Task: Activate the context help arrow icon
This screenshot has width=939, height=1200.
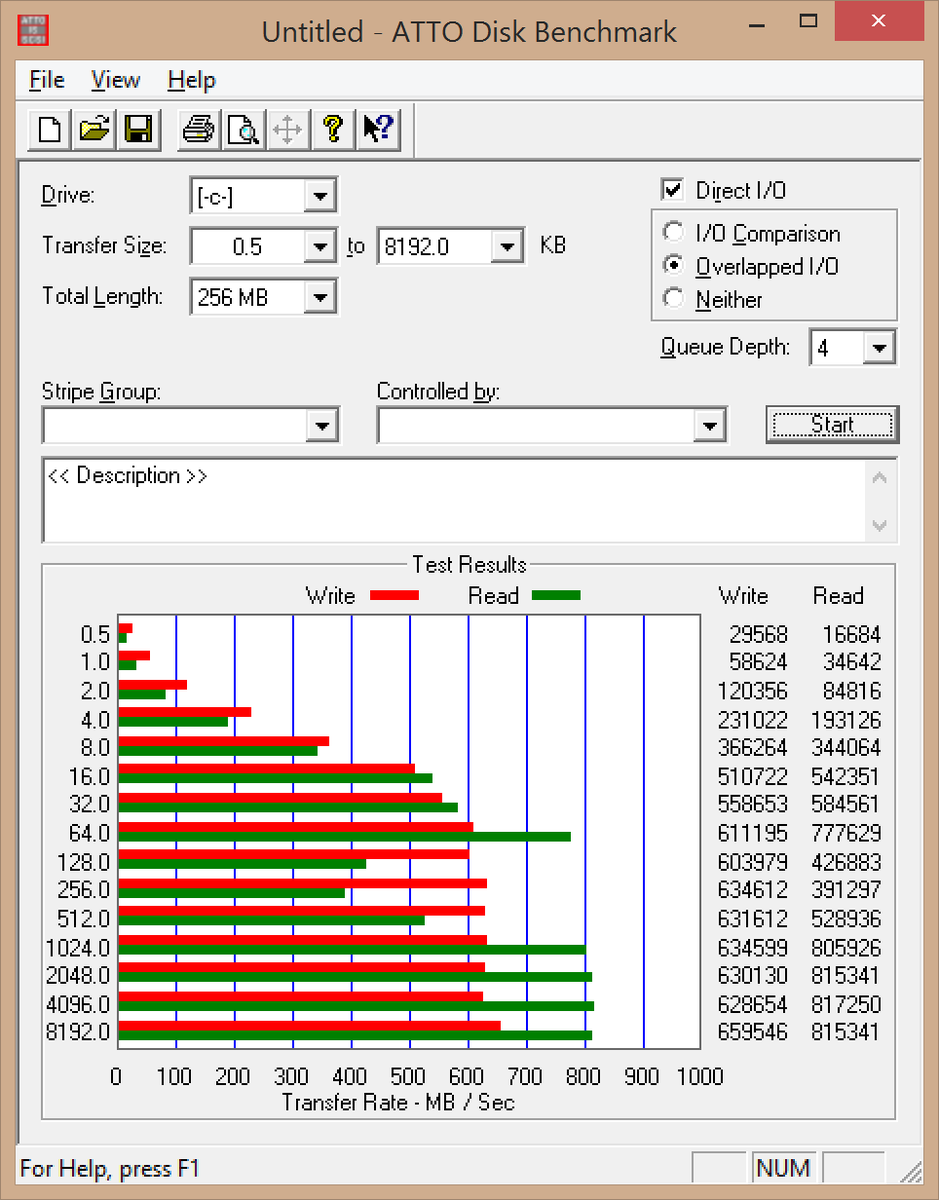Action: point(378,129)
